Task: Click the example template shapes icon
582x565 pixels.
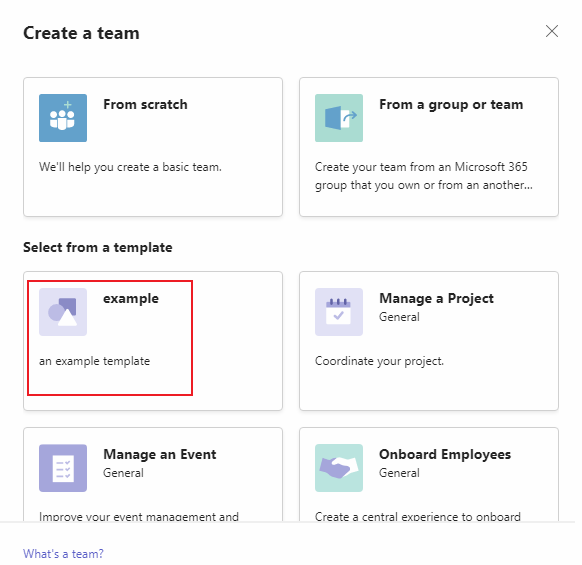Action: point(63,312)
